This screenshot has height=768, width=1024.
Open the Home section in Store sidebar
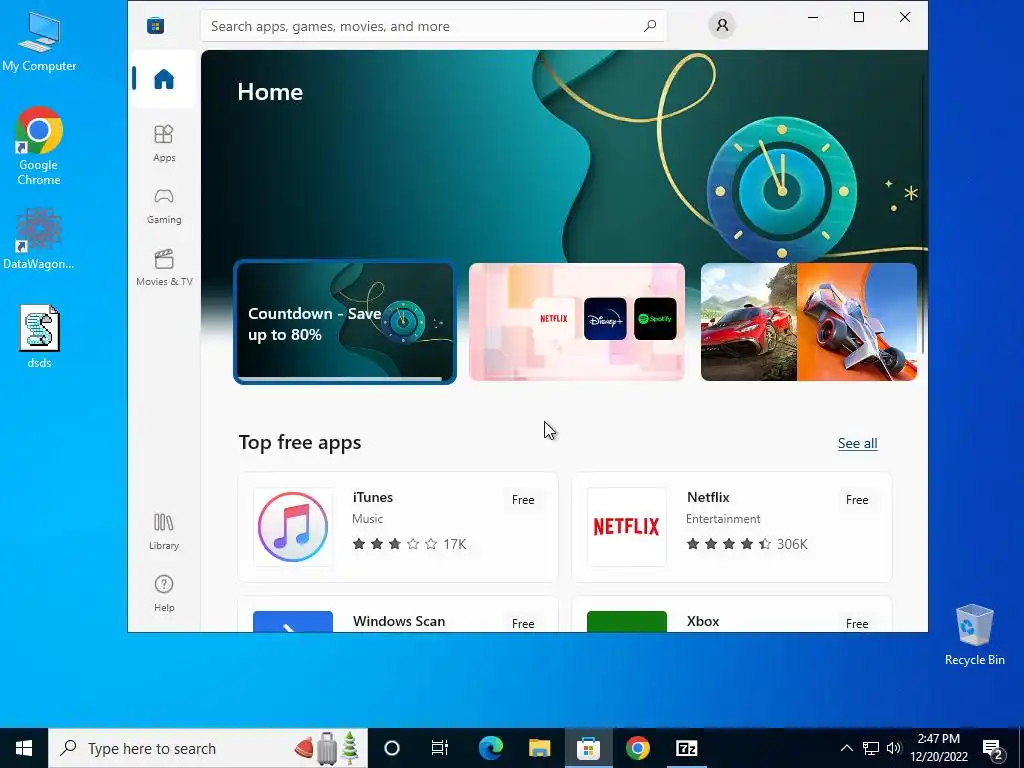(164, 79)
